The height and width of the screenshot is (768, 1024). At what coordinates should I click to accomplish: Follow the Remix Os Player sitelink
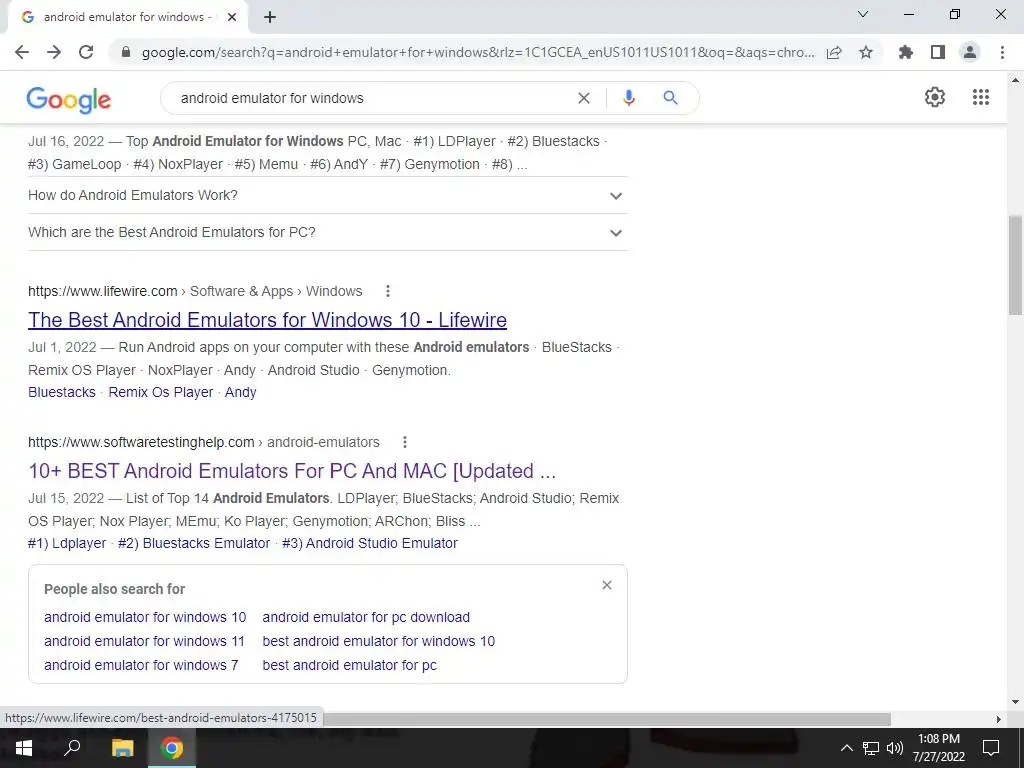point(161,392)
